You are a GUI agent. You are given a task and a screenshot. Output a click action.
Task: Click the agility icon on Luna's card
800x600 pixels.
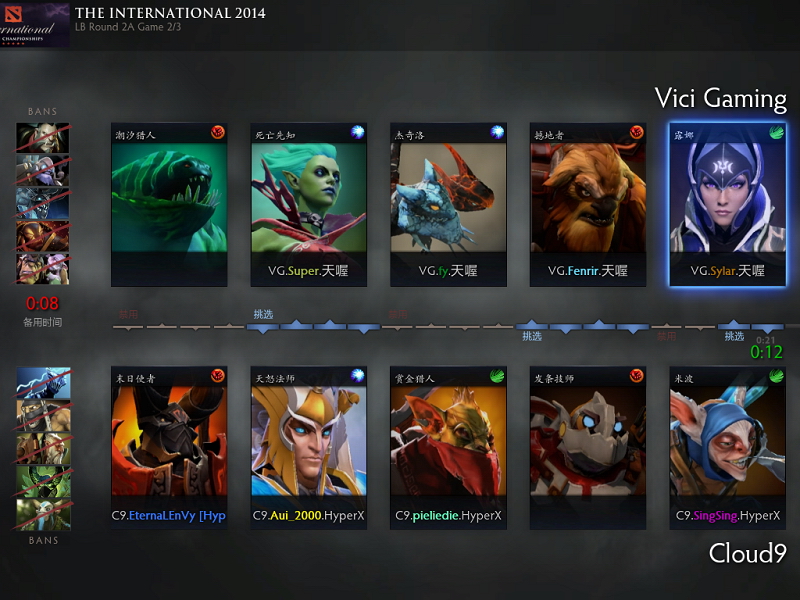777,133
